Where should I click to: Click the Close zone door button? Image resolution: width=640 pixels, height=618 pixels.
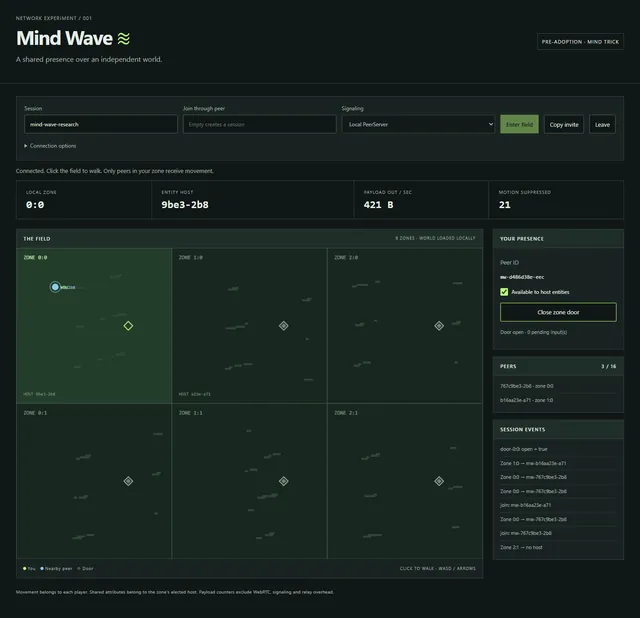coord(558,312)
